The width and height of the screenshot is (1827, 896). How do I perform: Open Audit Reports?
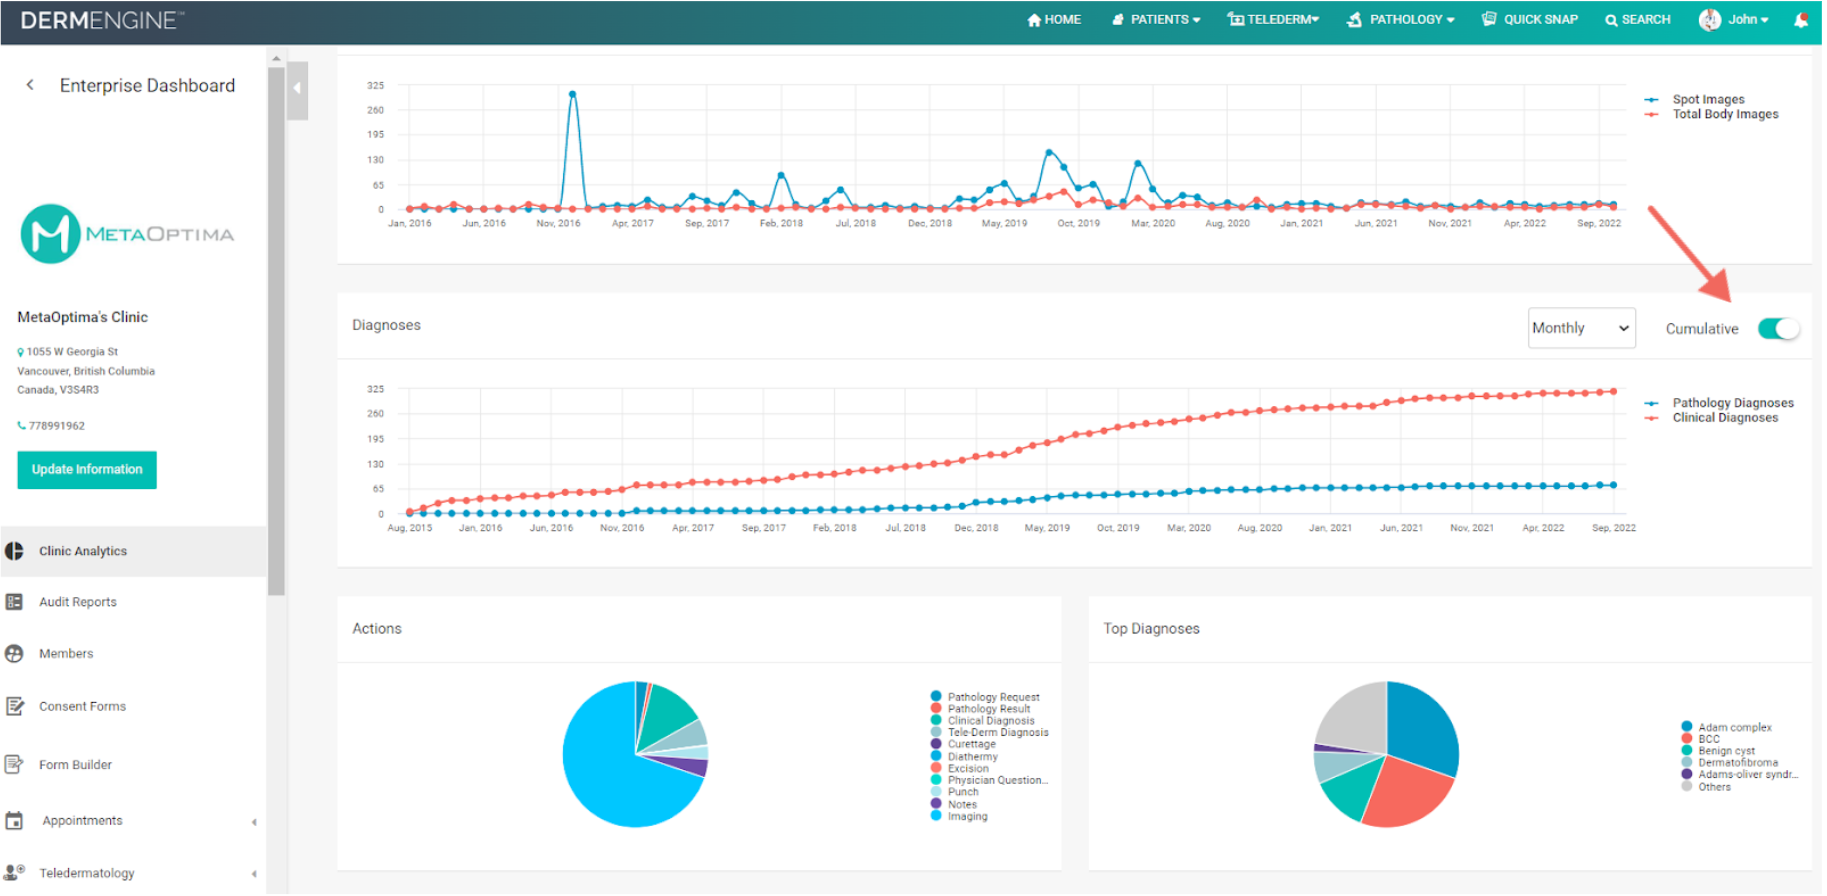coord(78,603)
